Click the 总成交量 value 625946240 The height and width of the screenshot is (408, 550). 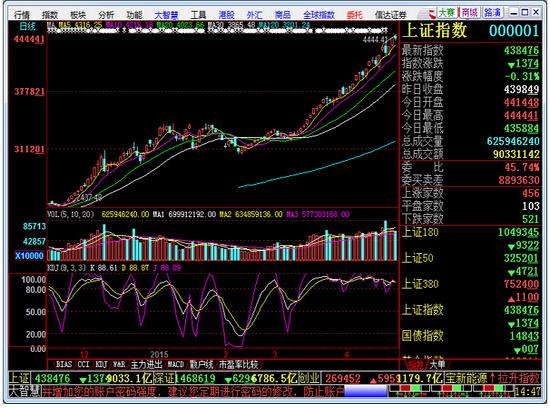(x=513, y=141)
